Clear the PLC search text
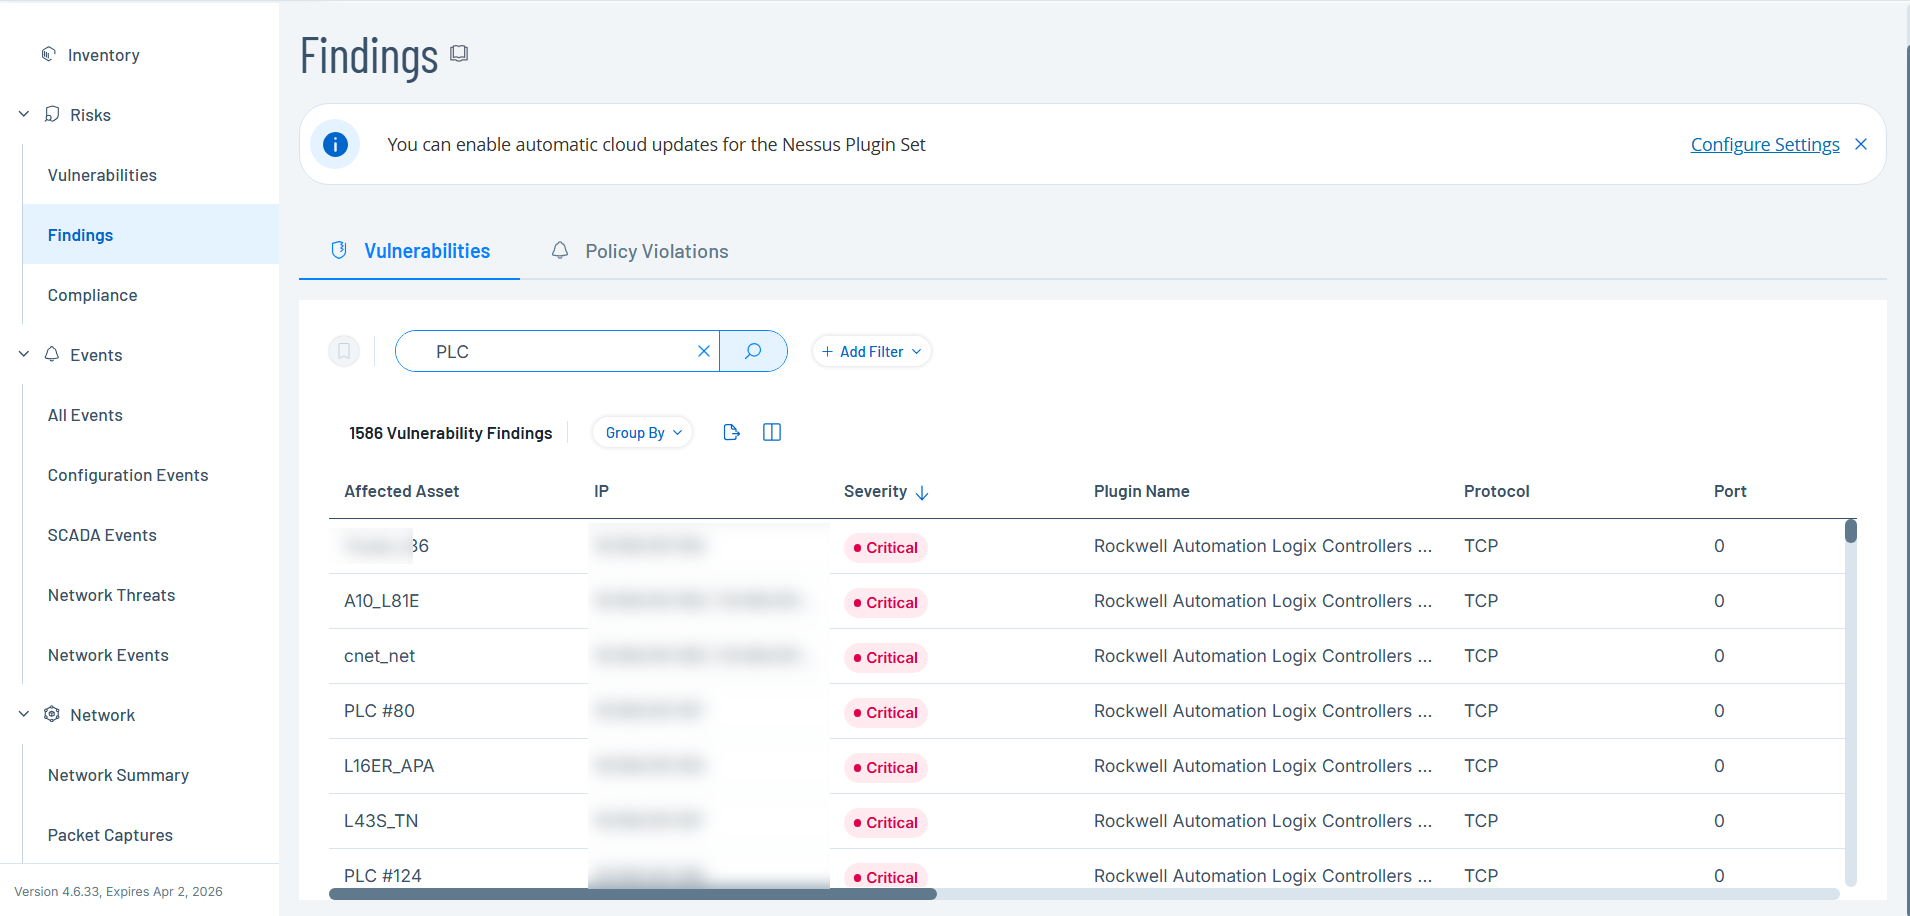Viewport: 1910px width, 916px height. pos(703,351)
